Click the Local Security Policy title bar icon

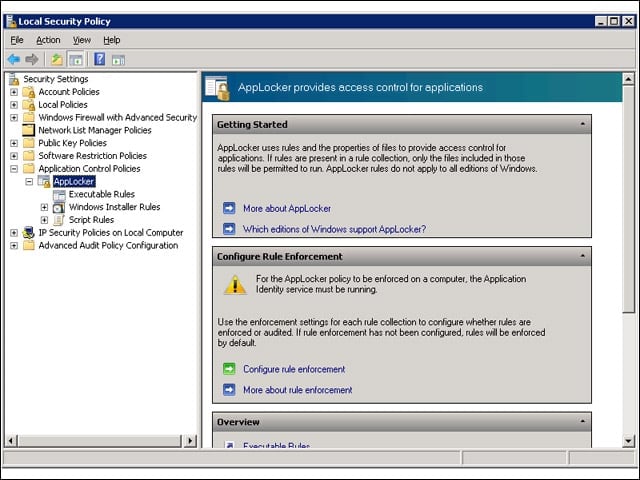tap(11, 21)
